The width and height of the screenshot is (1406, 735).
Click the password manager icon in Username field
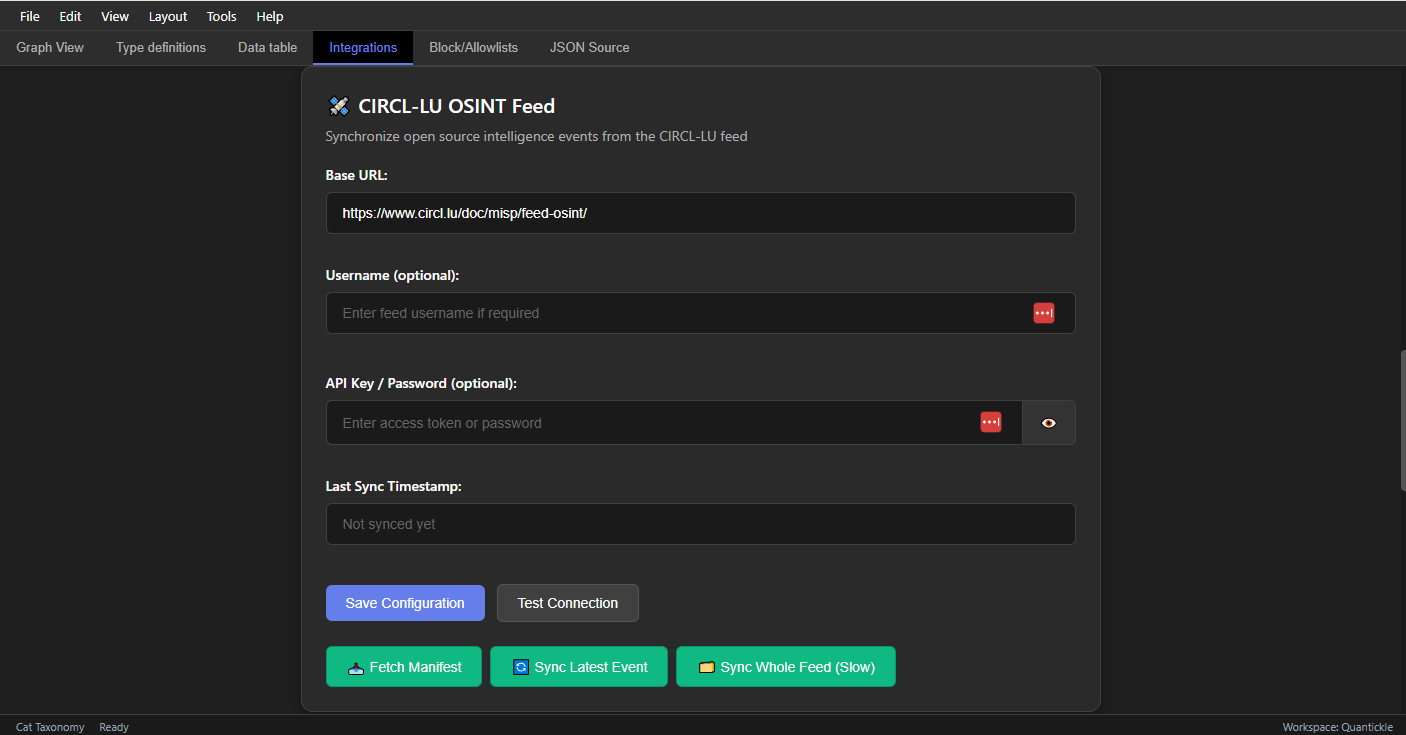1043,313
